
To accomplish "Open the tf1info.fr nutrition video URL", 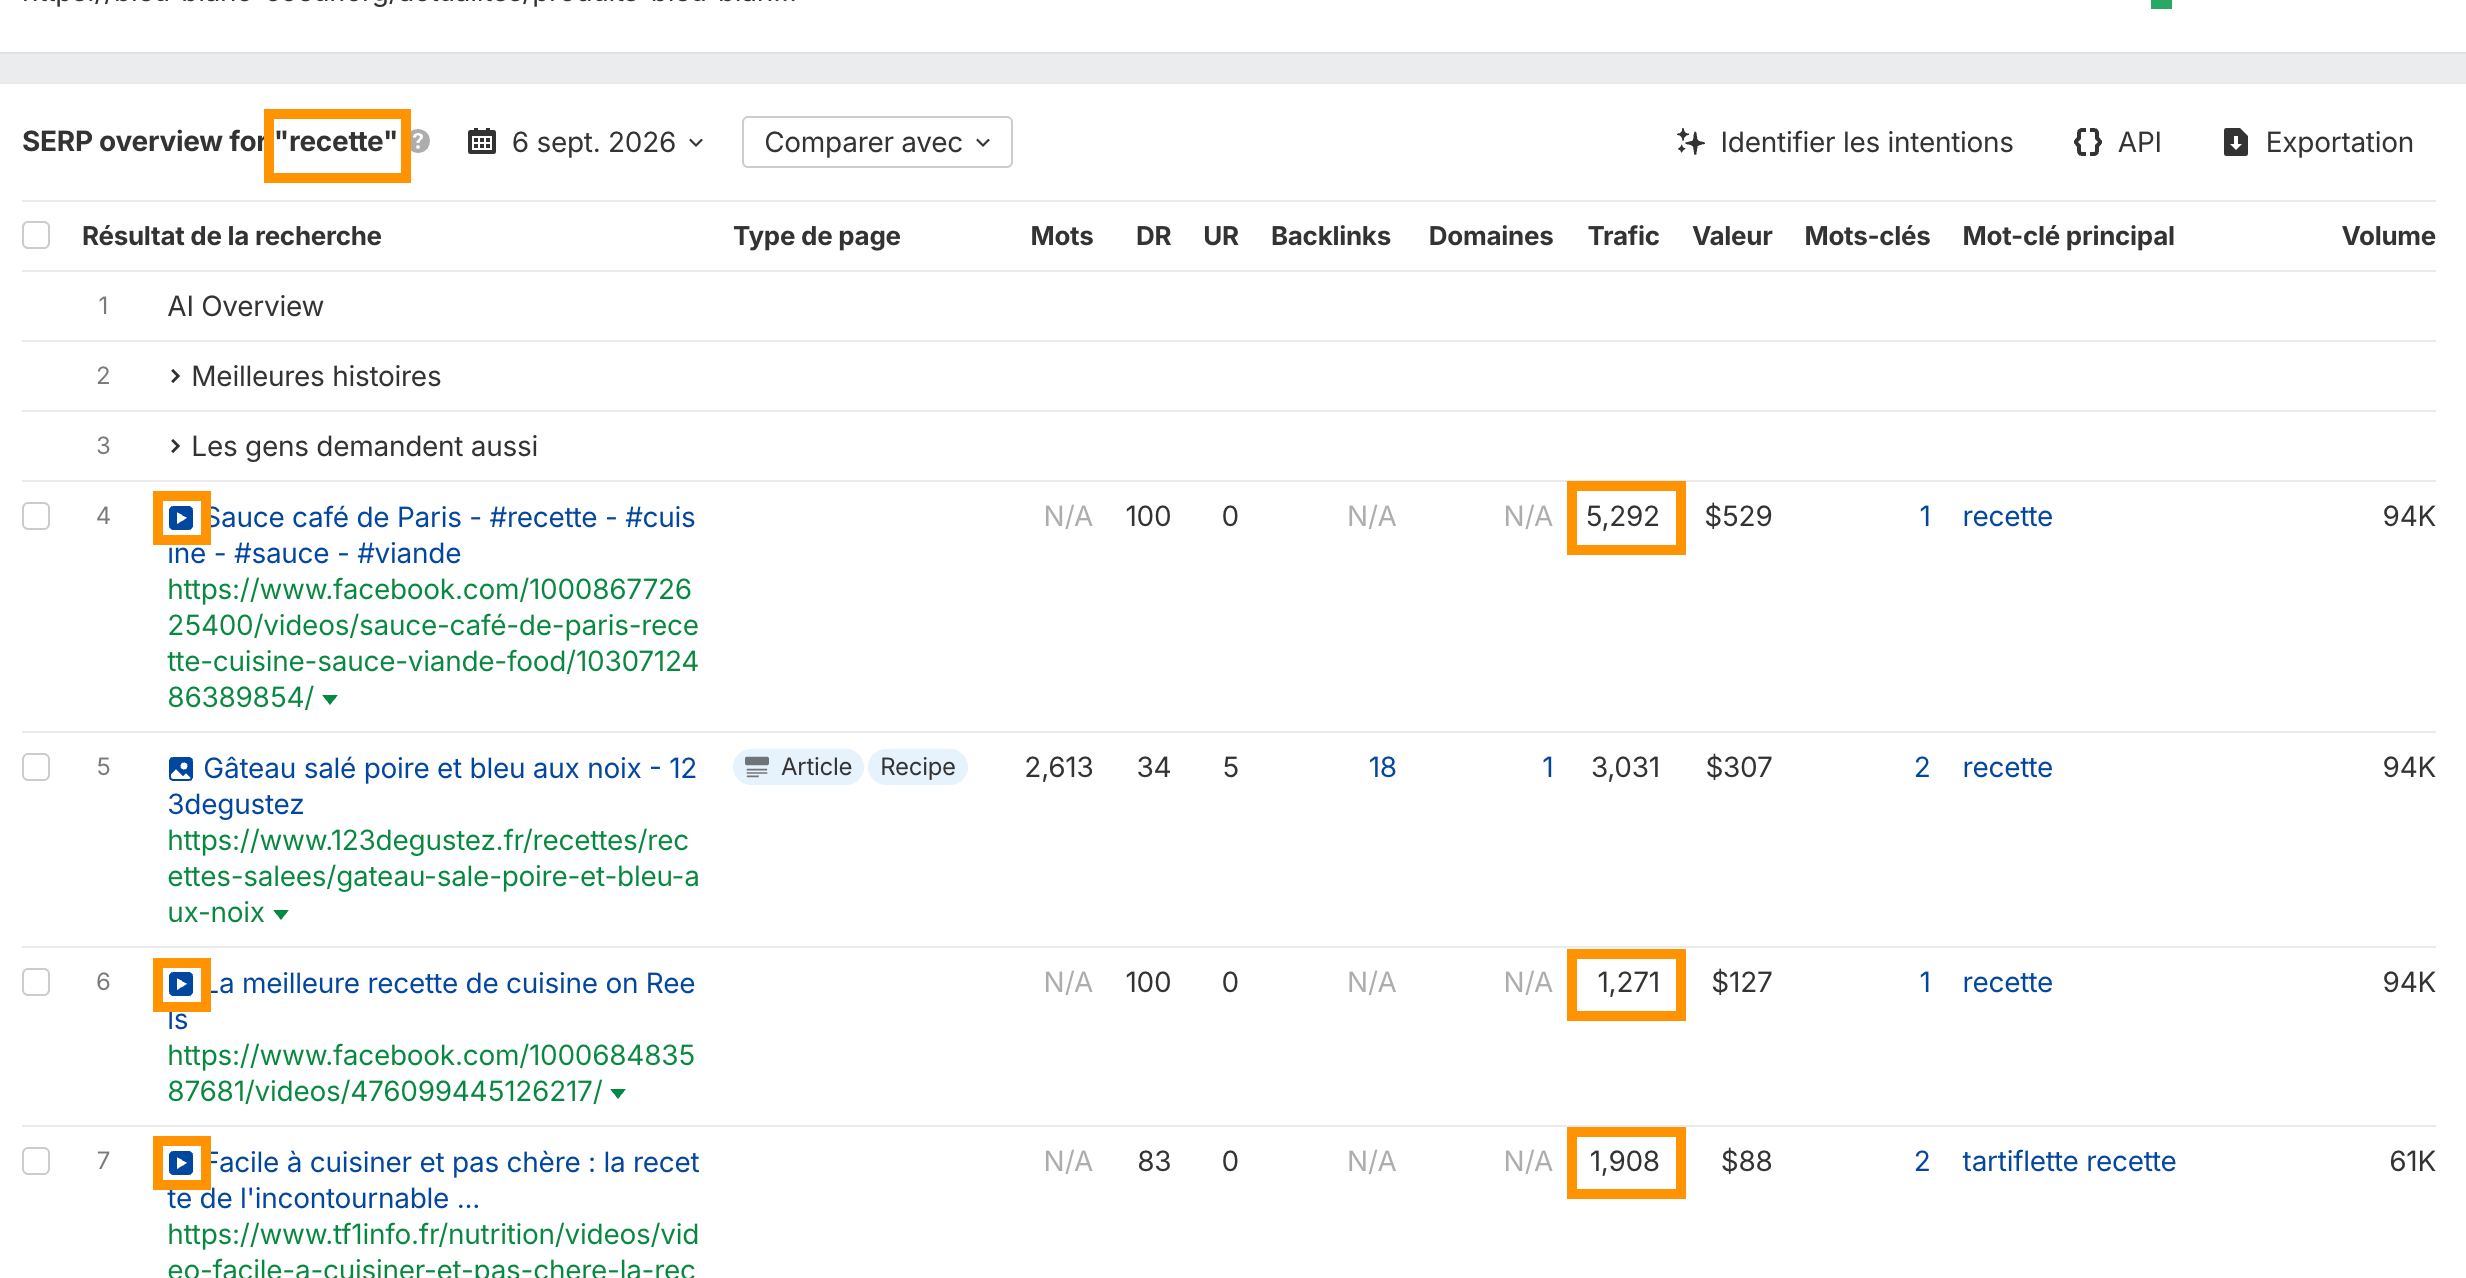I will (x=433, y=1251).
